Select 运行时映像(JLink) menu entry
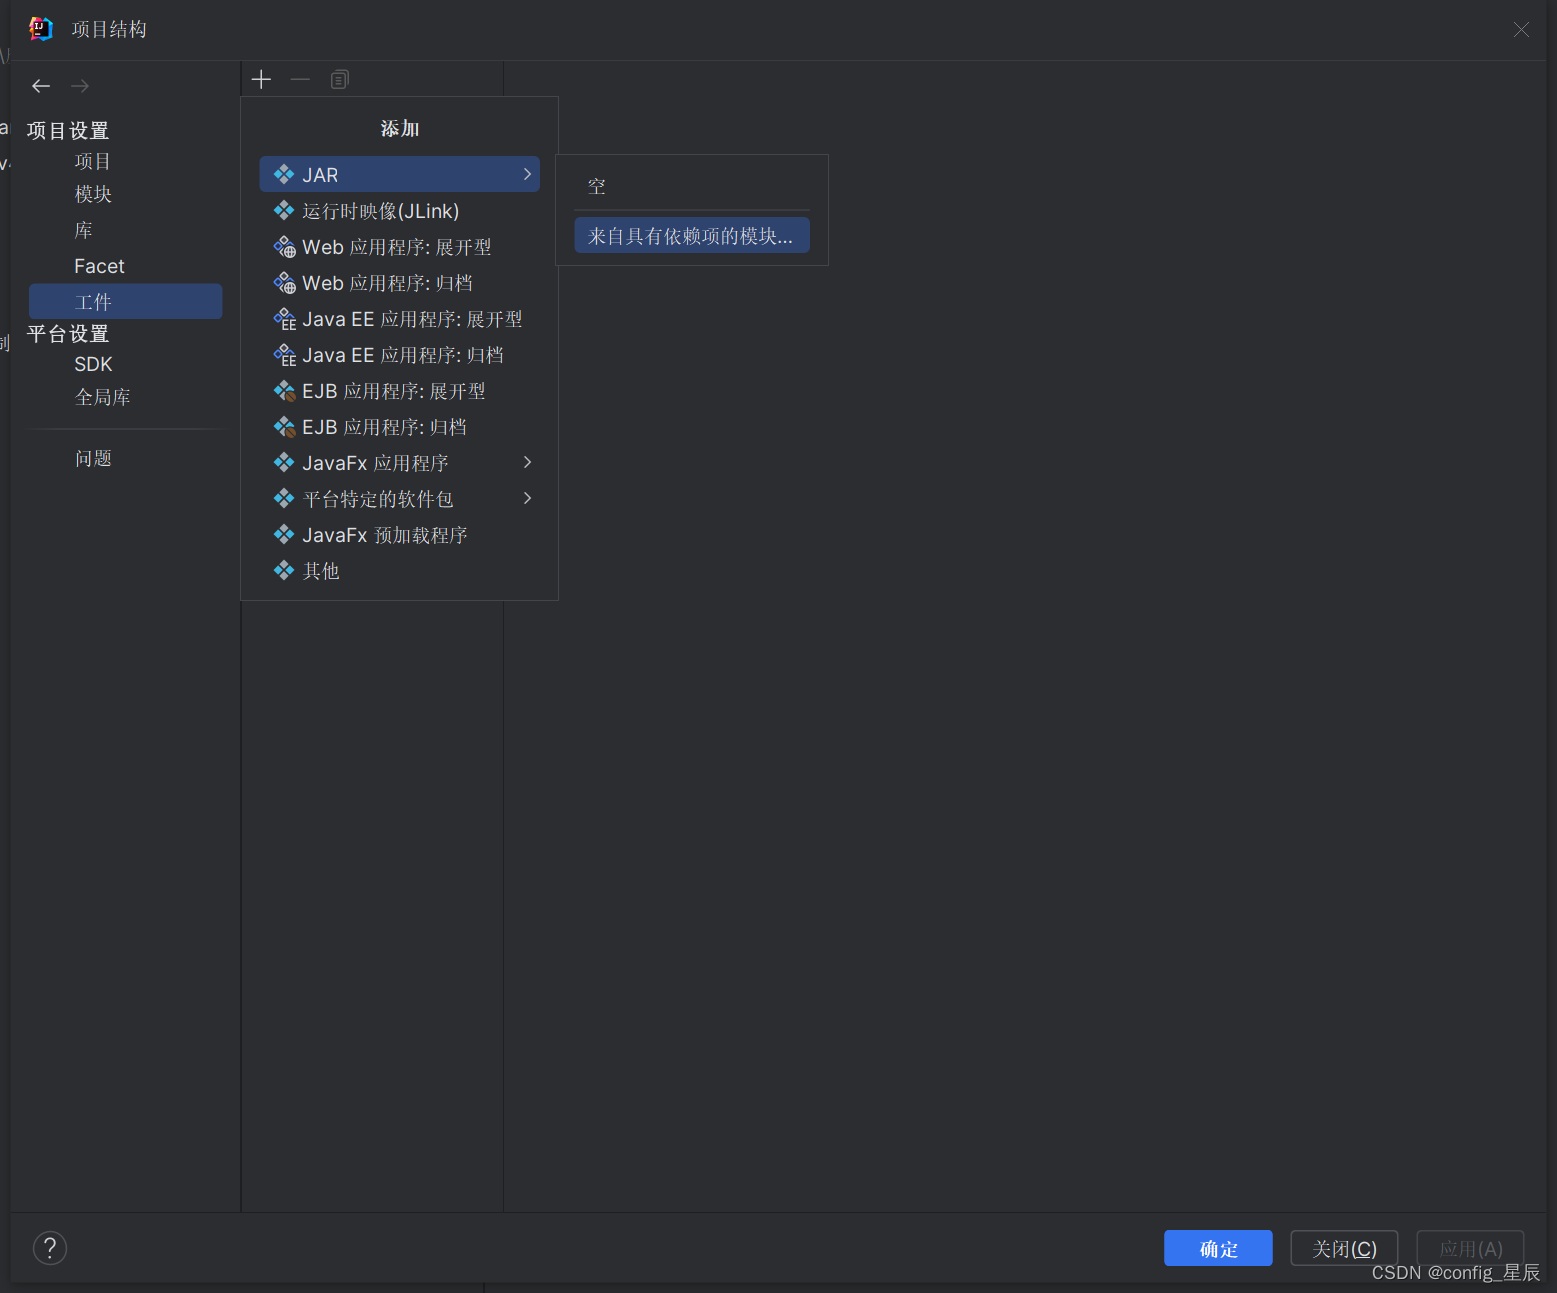Screen dimensions: 1557x1293 point(399,211)
